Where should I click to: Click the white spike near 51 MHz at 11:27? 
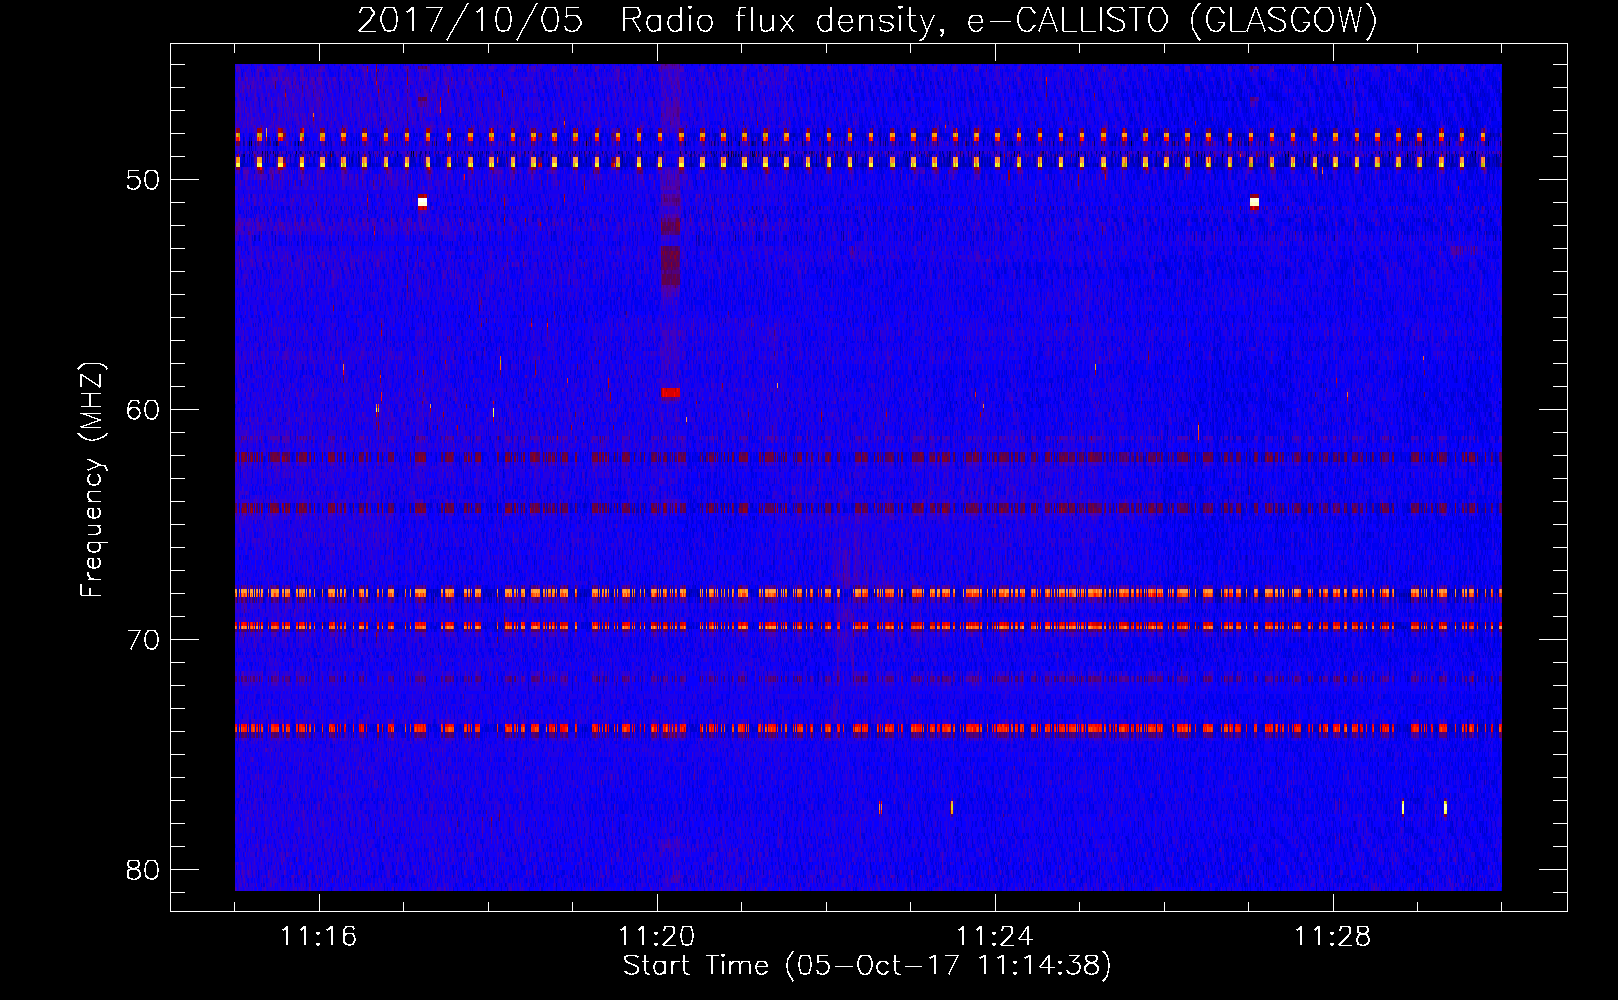click(1254, 202)
